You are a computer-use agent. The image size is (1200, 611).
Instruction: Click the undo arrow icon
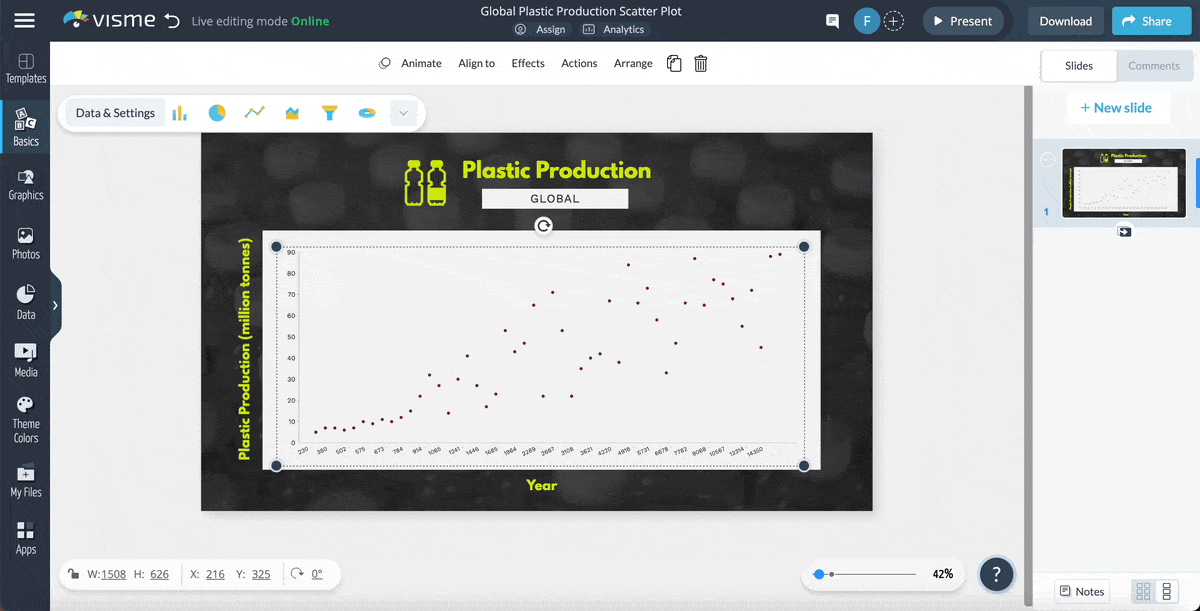coord(172,21)
